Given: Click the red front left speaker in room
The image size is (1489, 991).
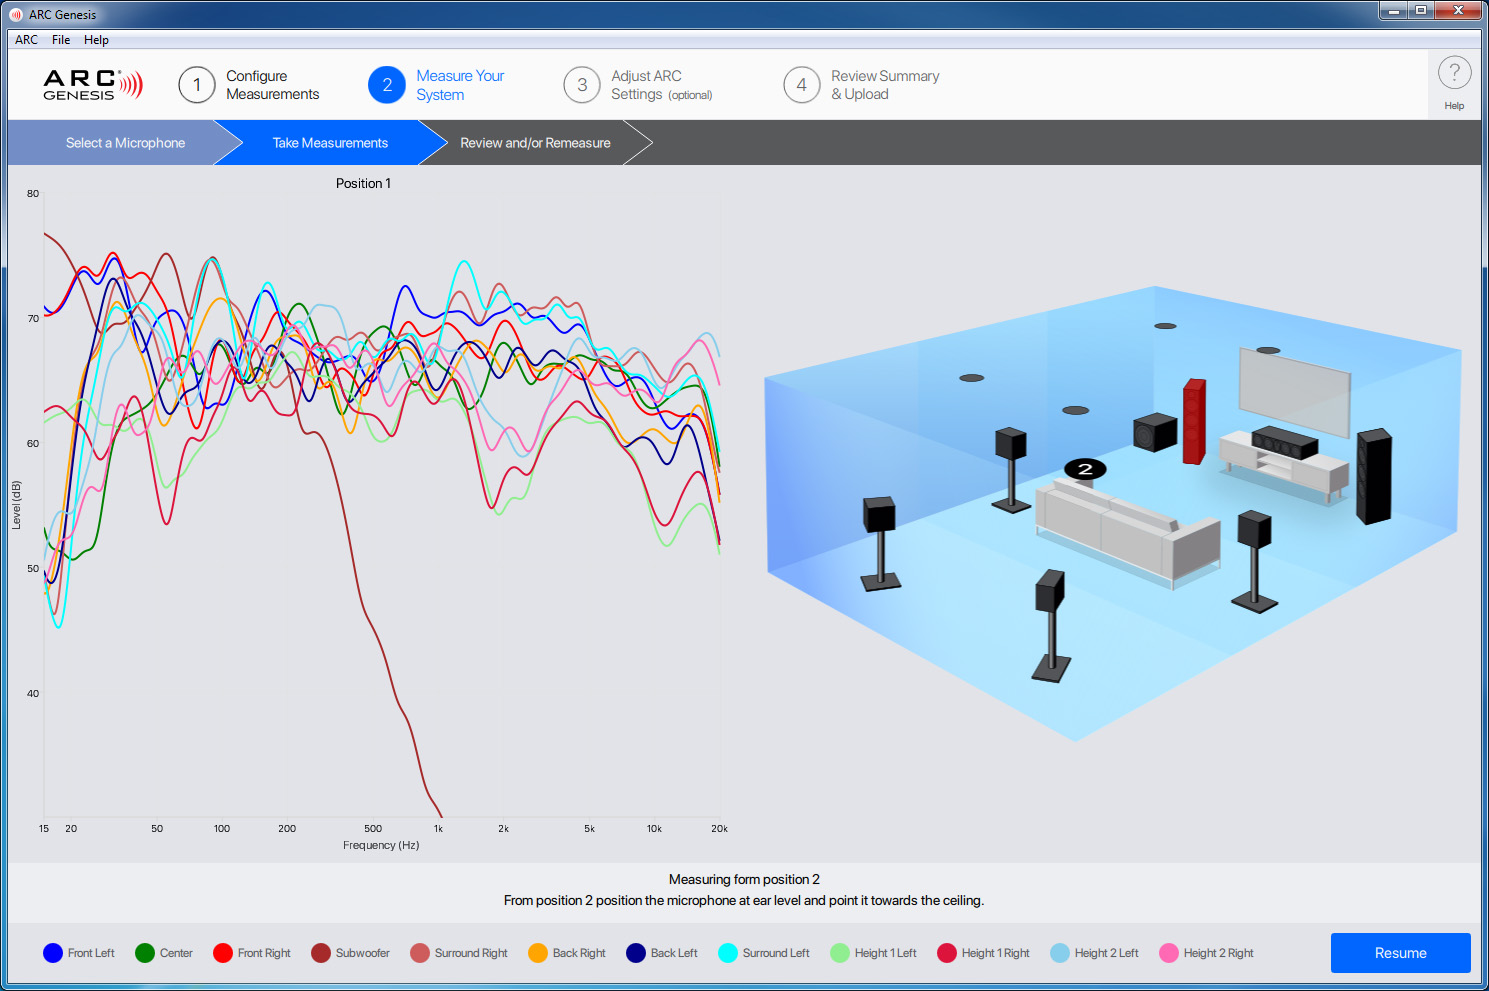Looking at the screenshot, I should point(1194,421).
